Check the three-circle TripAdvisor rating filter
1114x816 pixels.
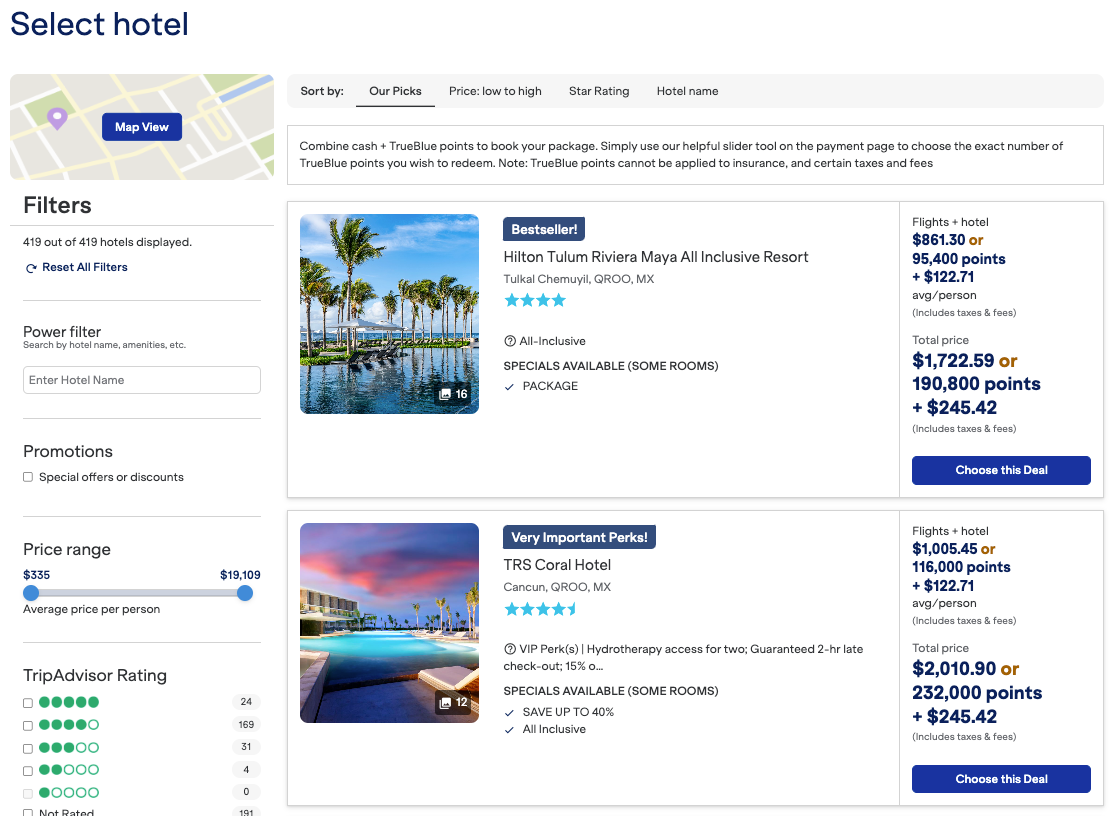28,749
